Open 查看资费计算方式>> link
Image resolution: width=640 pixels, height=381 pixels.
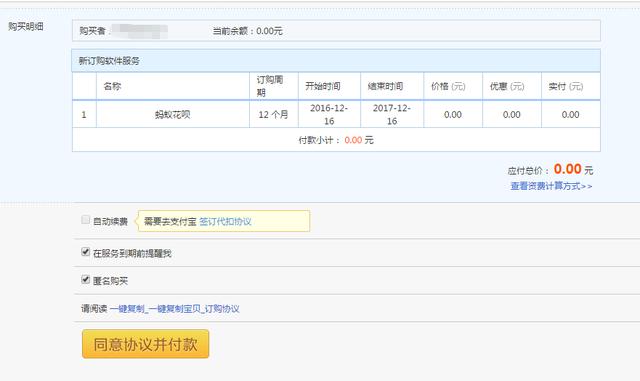click(551, 186)
